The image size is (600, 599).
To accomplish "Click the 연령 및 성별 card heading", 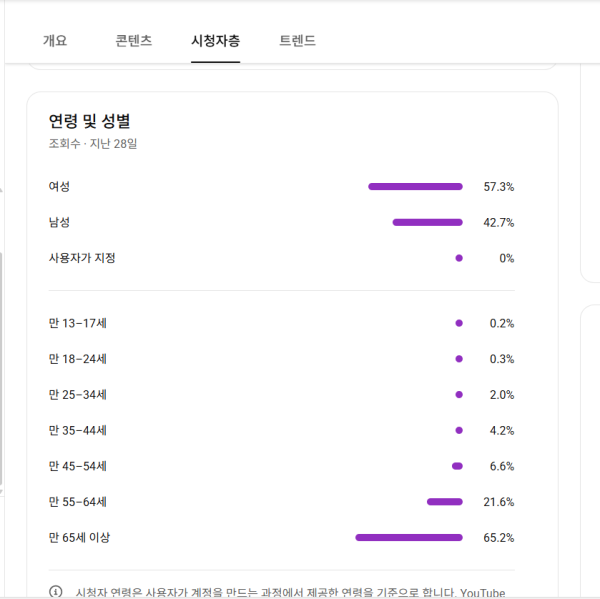I will 90,121.
